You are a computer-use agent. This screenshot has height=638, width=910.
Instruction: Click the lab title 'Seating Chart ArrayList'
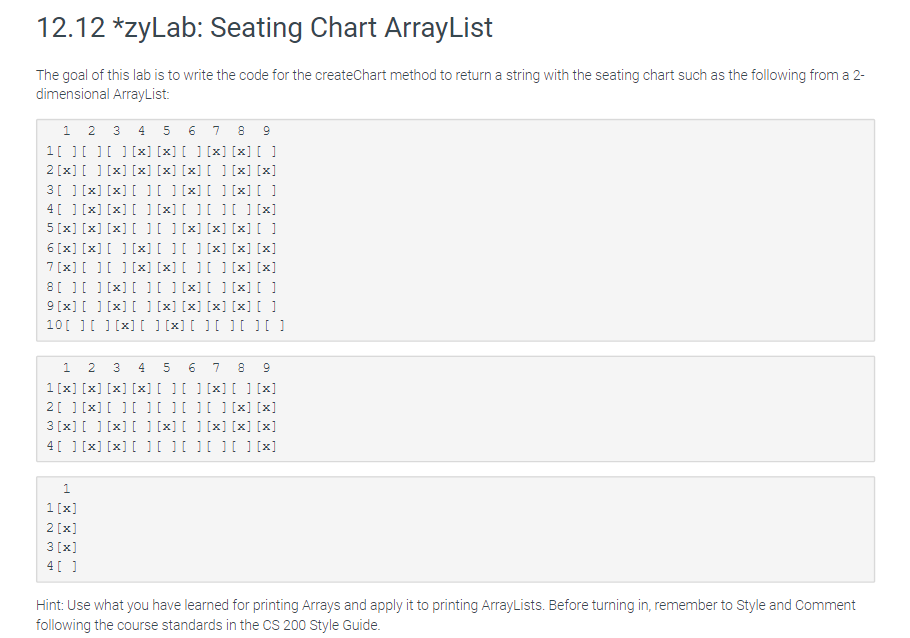click(x=351, y=28)
